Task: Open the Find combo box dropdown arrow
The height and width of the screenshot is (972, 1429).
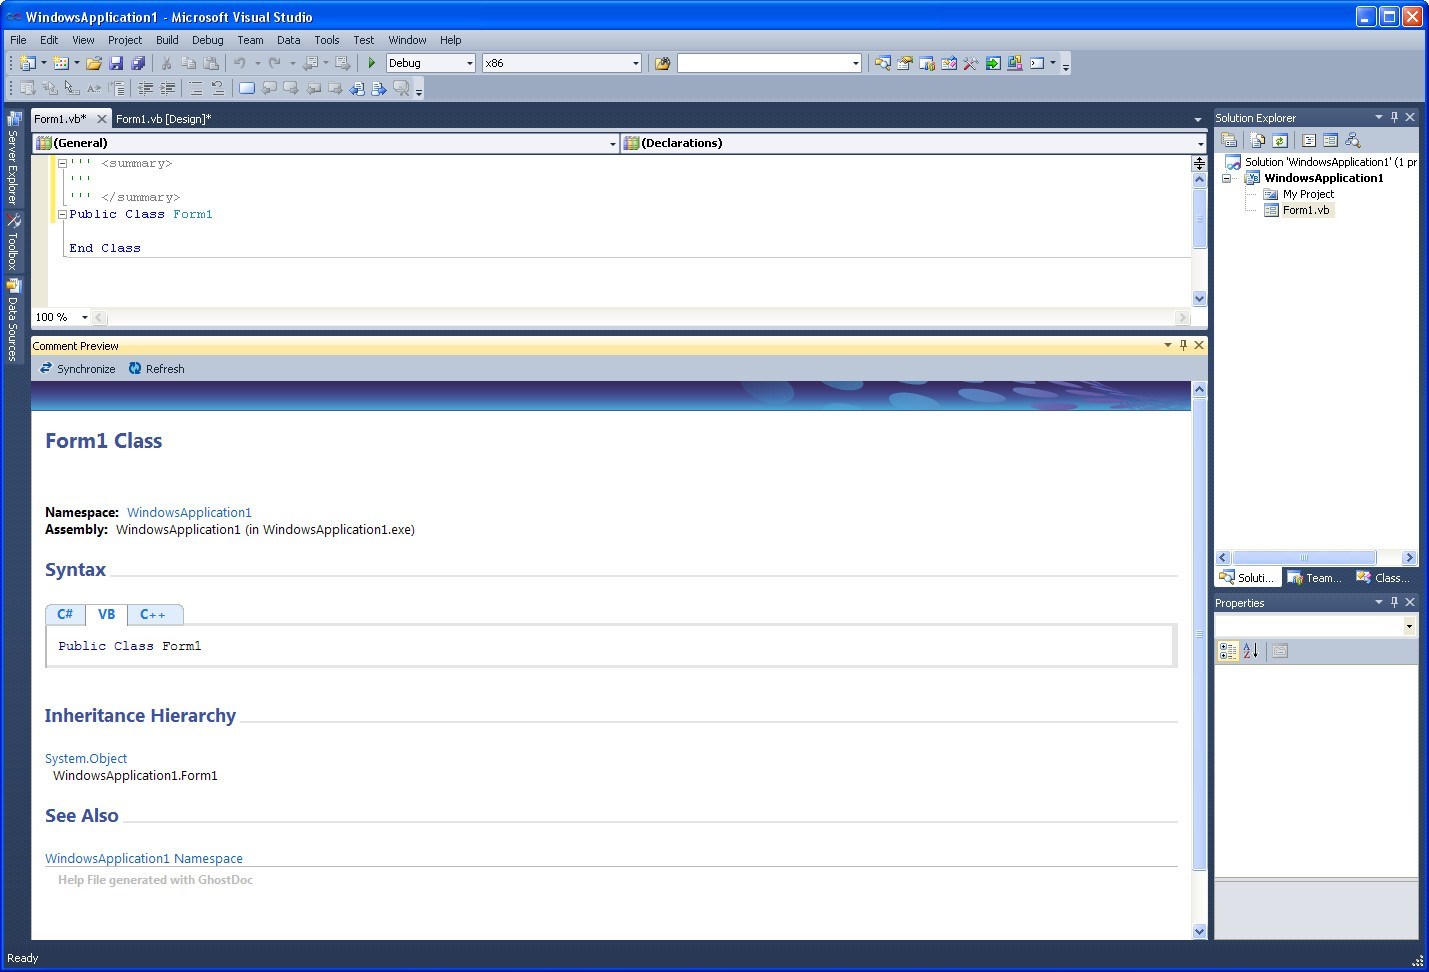Action: 855,63
